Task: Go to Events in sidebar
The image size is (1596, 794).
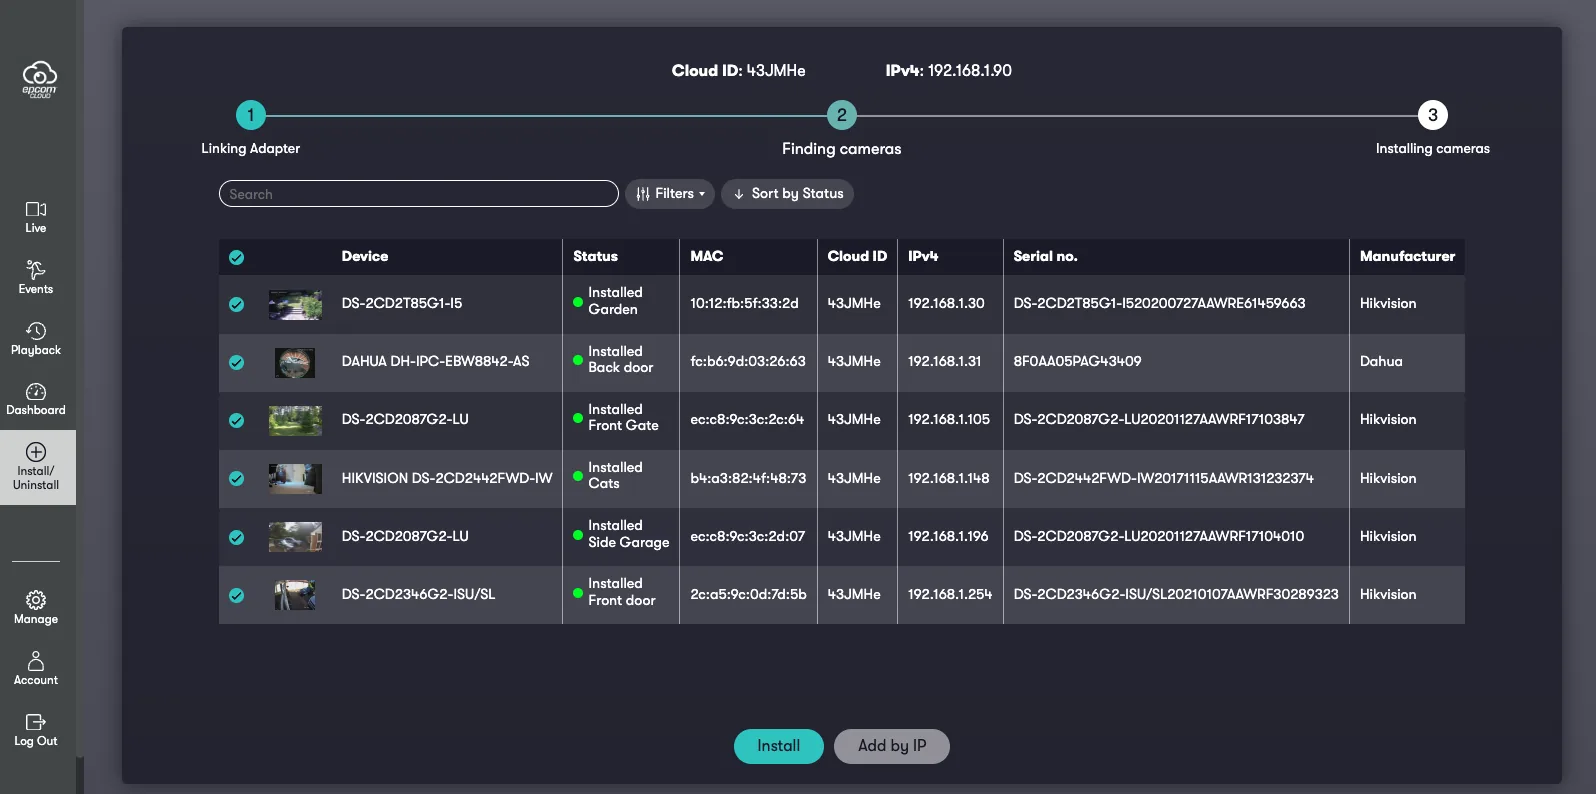Action: click(x=36, y=277)
